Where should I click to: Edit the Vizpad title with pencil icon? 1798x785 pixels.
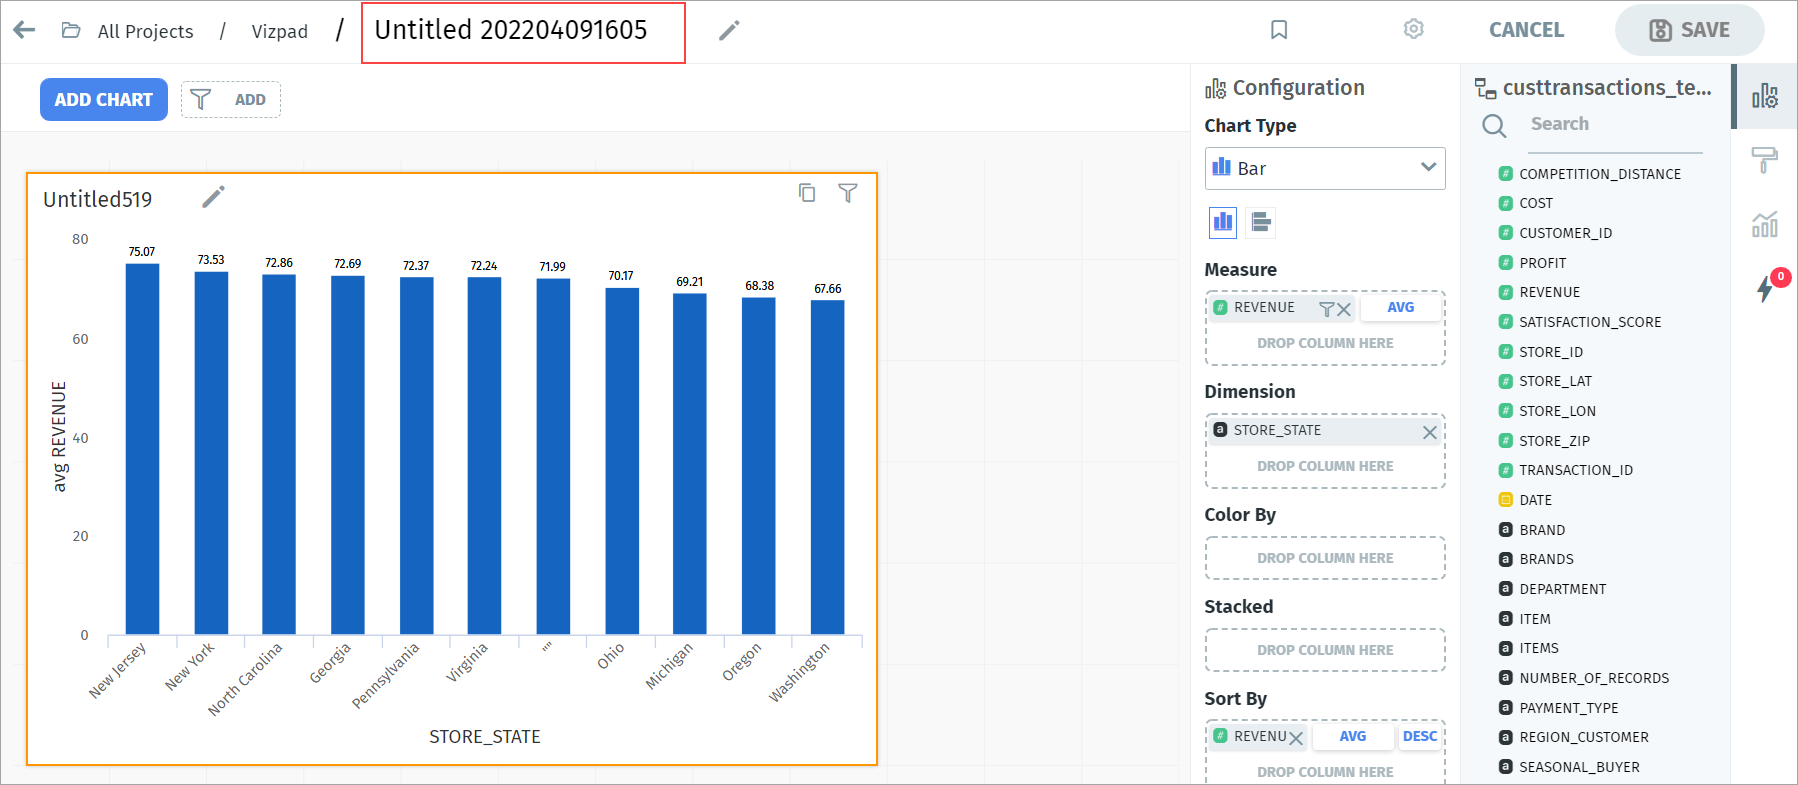coord(729,31)
